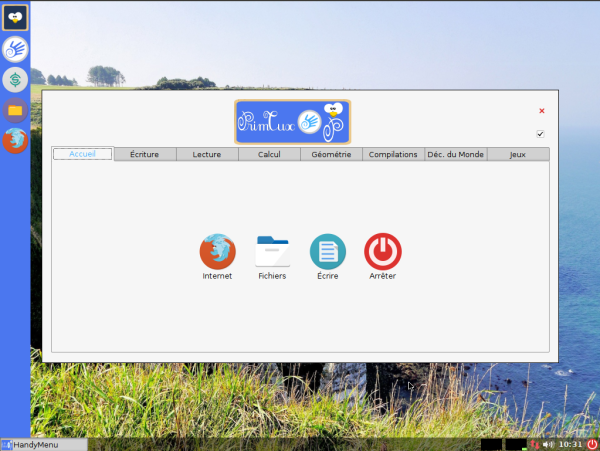Launch the Écrire text editor icon
The height and width of the screenshot is (451, 600).
click(328, 252)
